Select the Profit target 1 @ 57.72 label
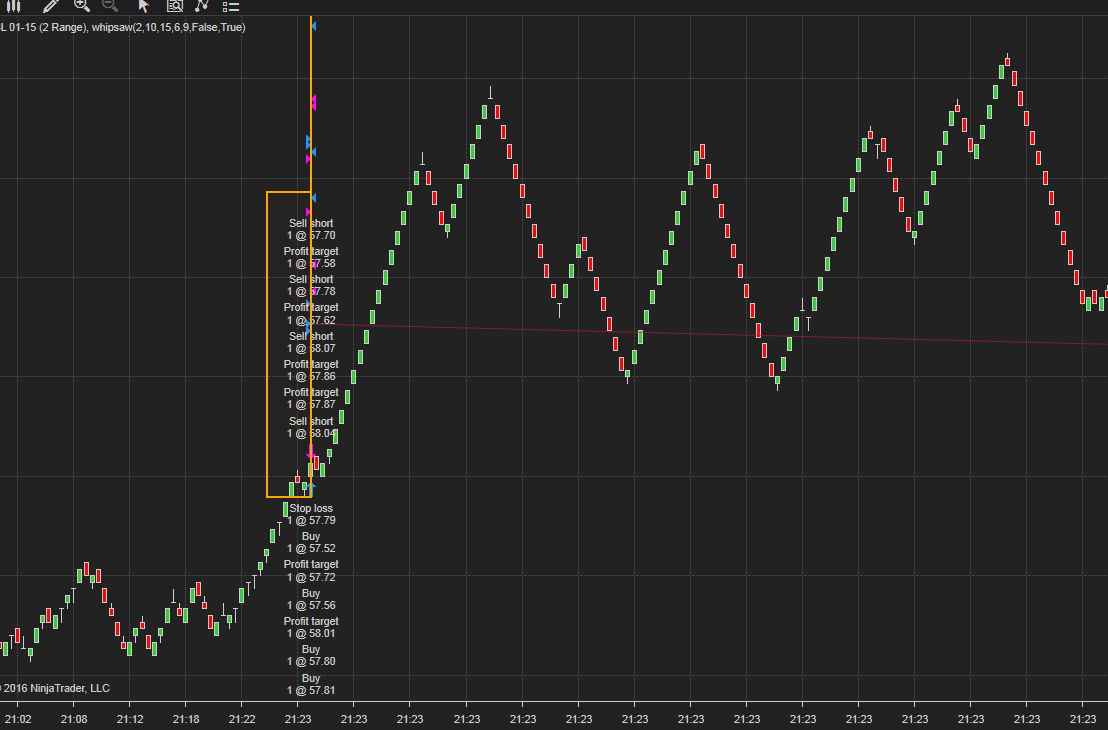1108x730 pixels. (x=311, y=570)
